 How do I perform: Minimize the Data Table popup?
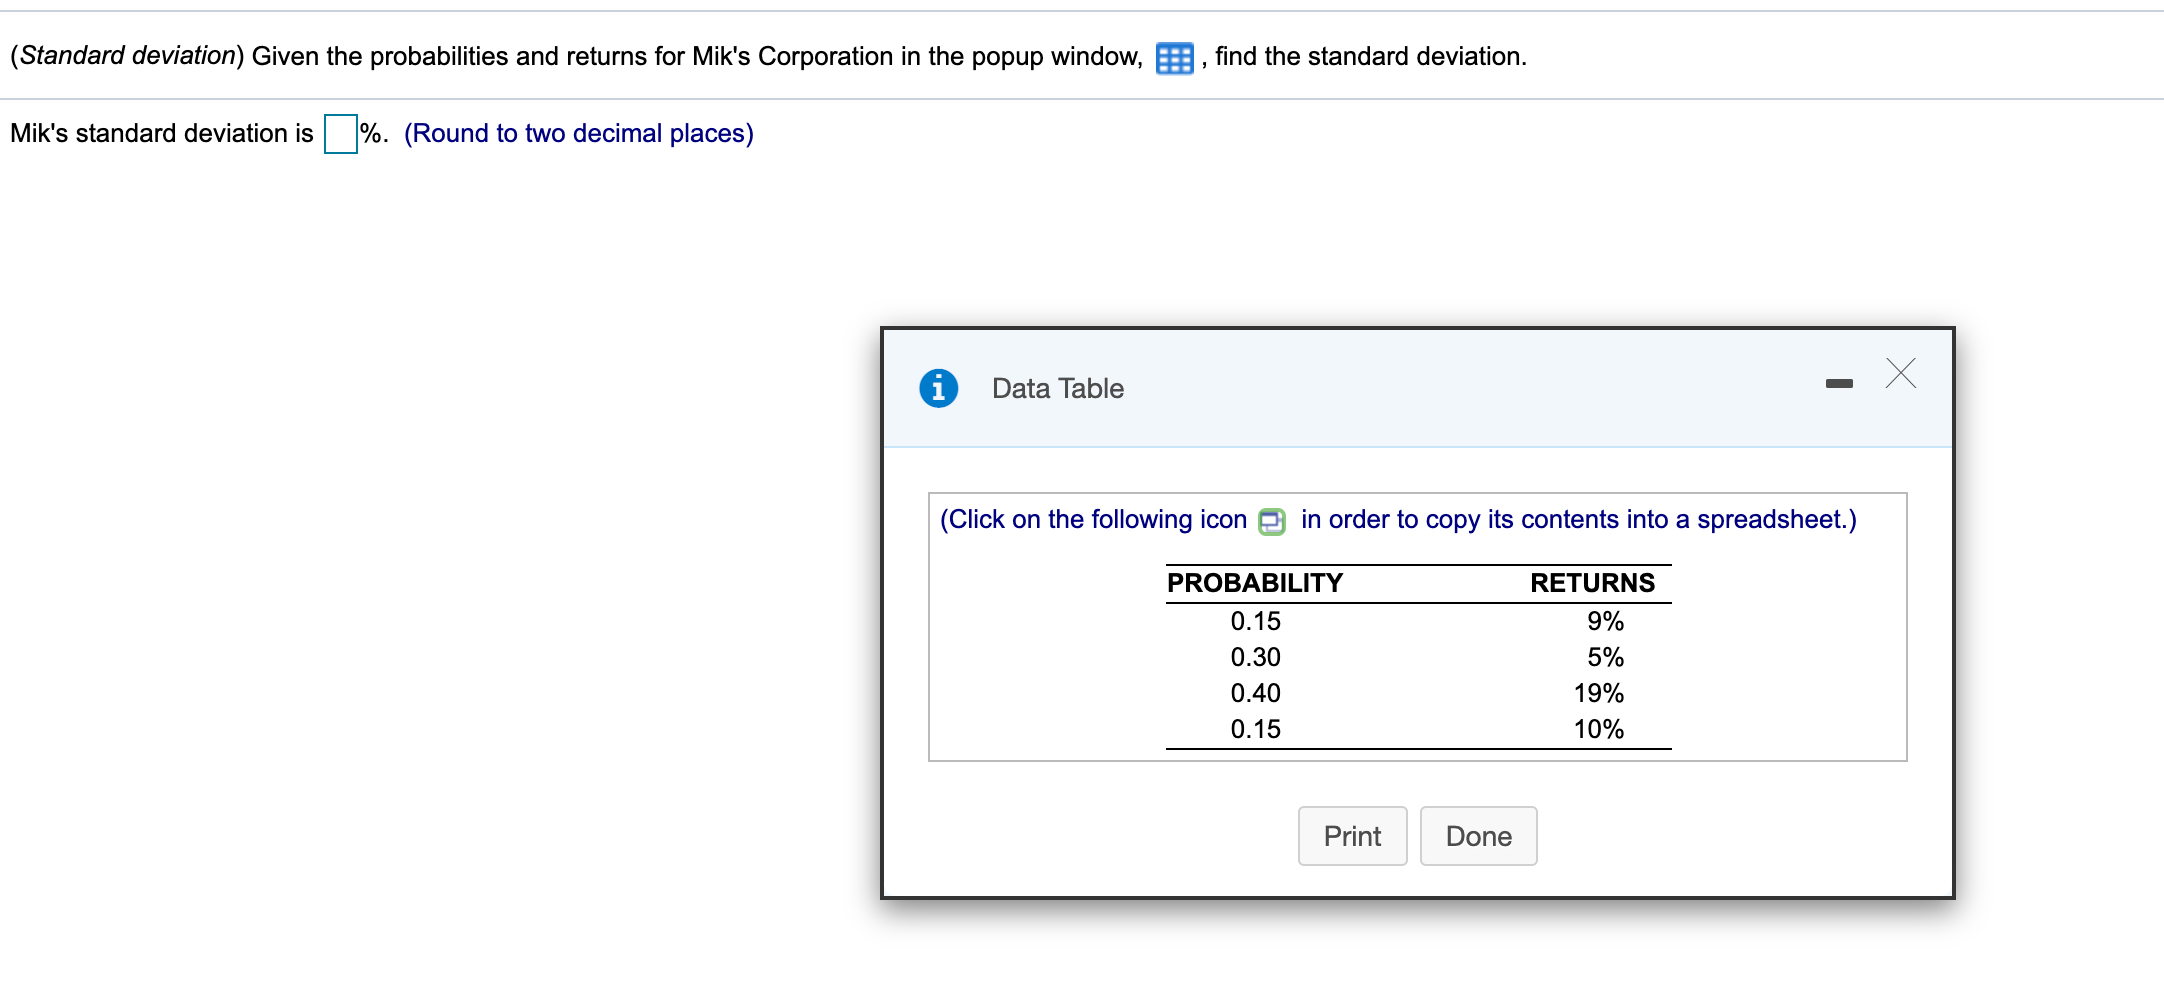pos(1840,381)
